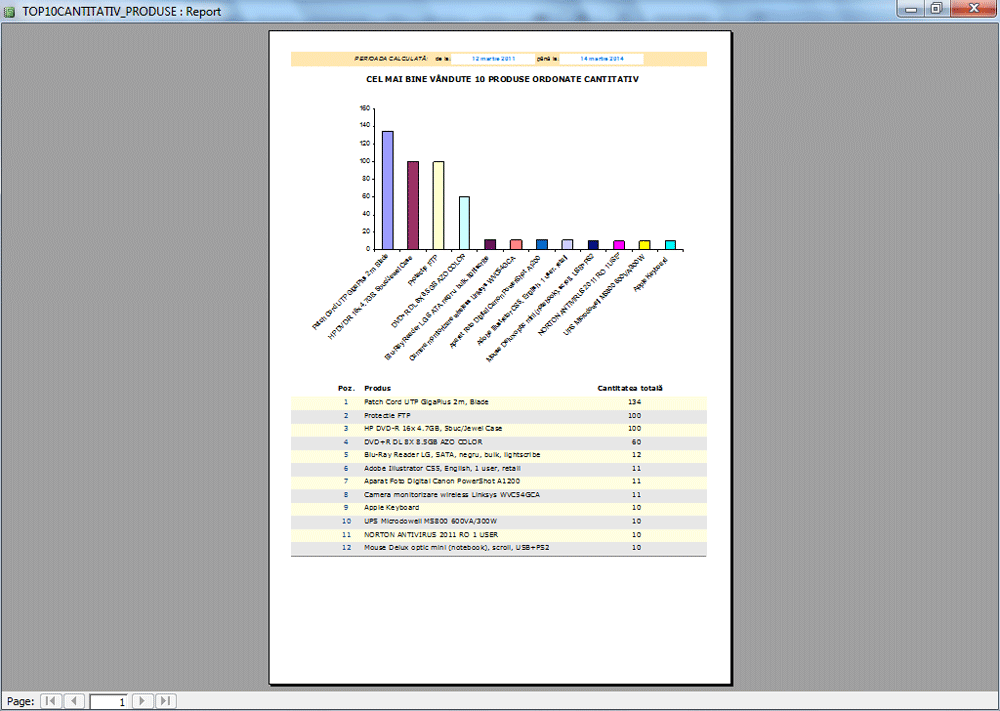Viewport: 1000px width, 711px height.
Task: Click the quantity '11' for Adobe Illustrator
Action: [x=636, y=469]
